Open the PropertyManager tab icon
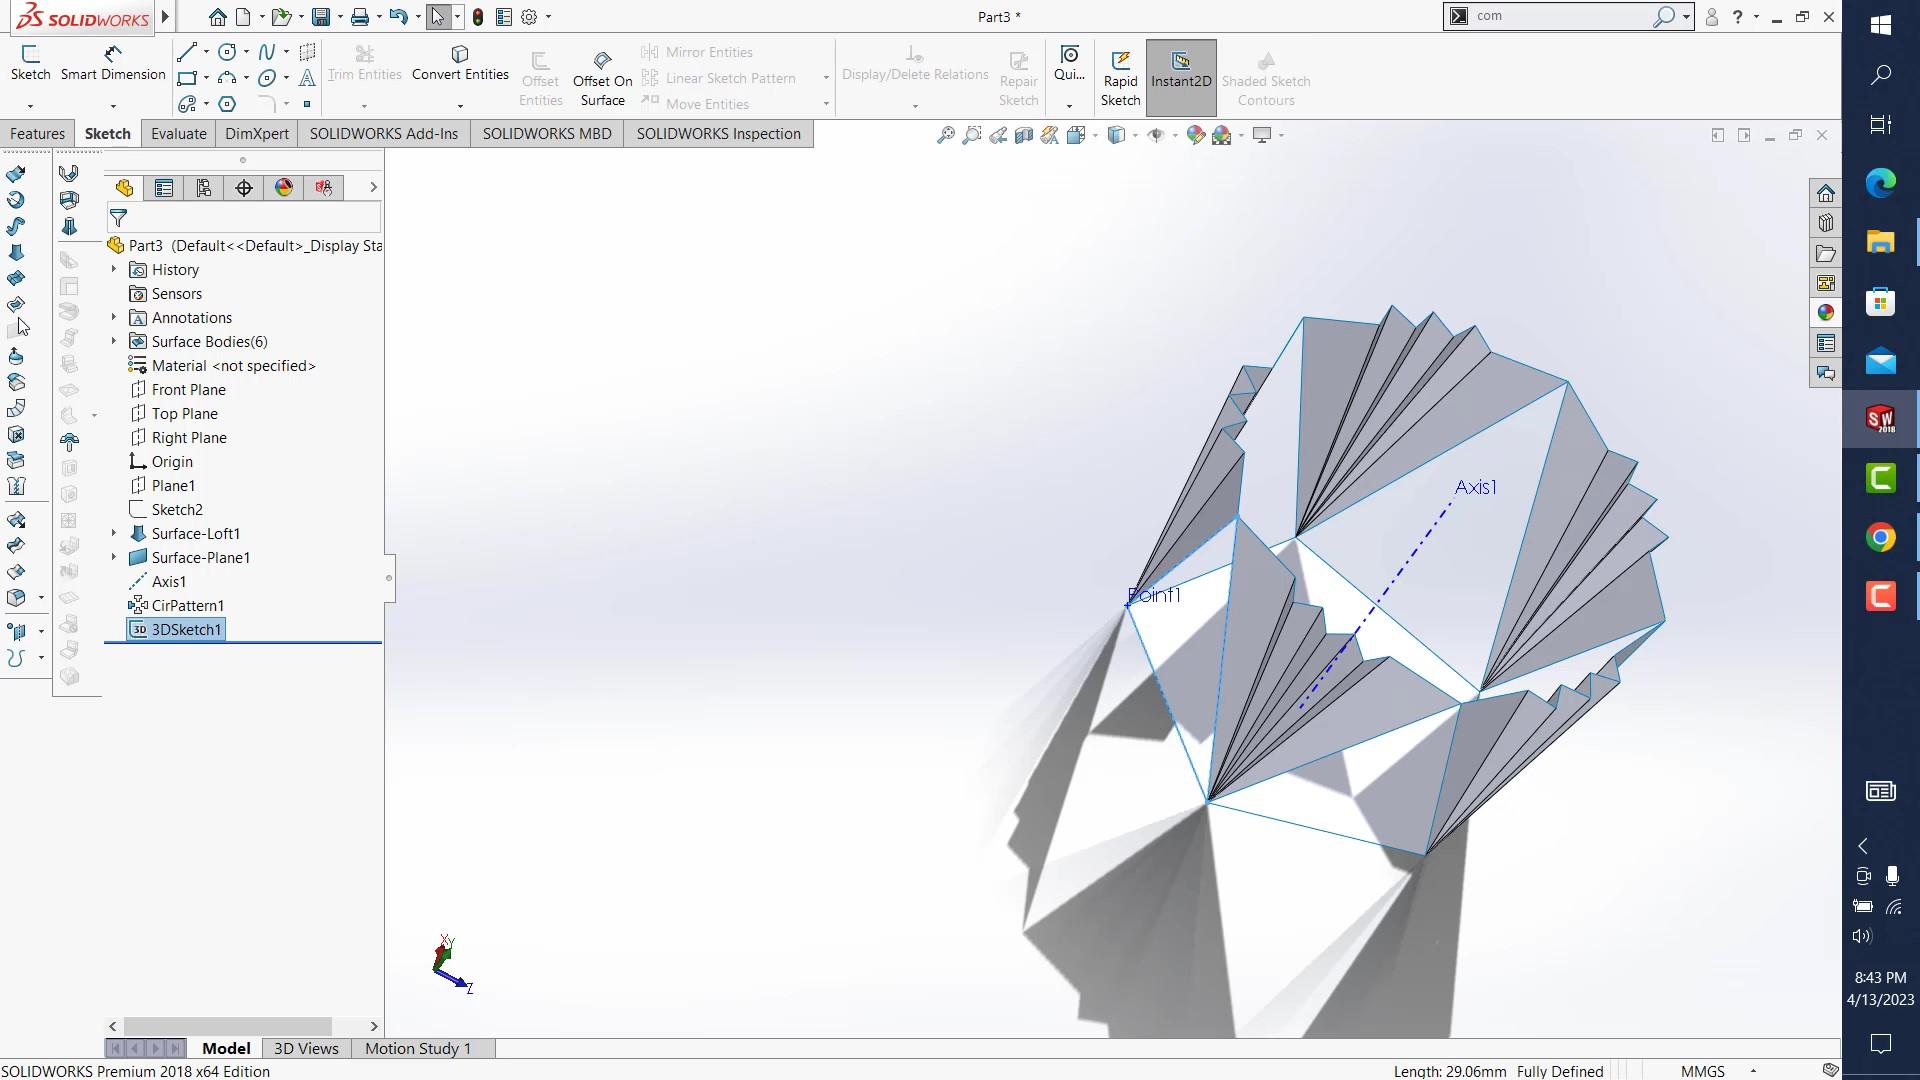This screenshot has height=1080, width=1920. point(164,188)
